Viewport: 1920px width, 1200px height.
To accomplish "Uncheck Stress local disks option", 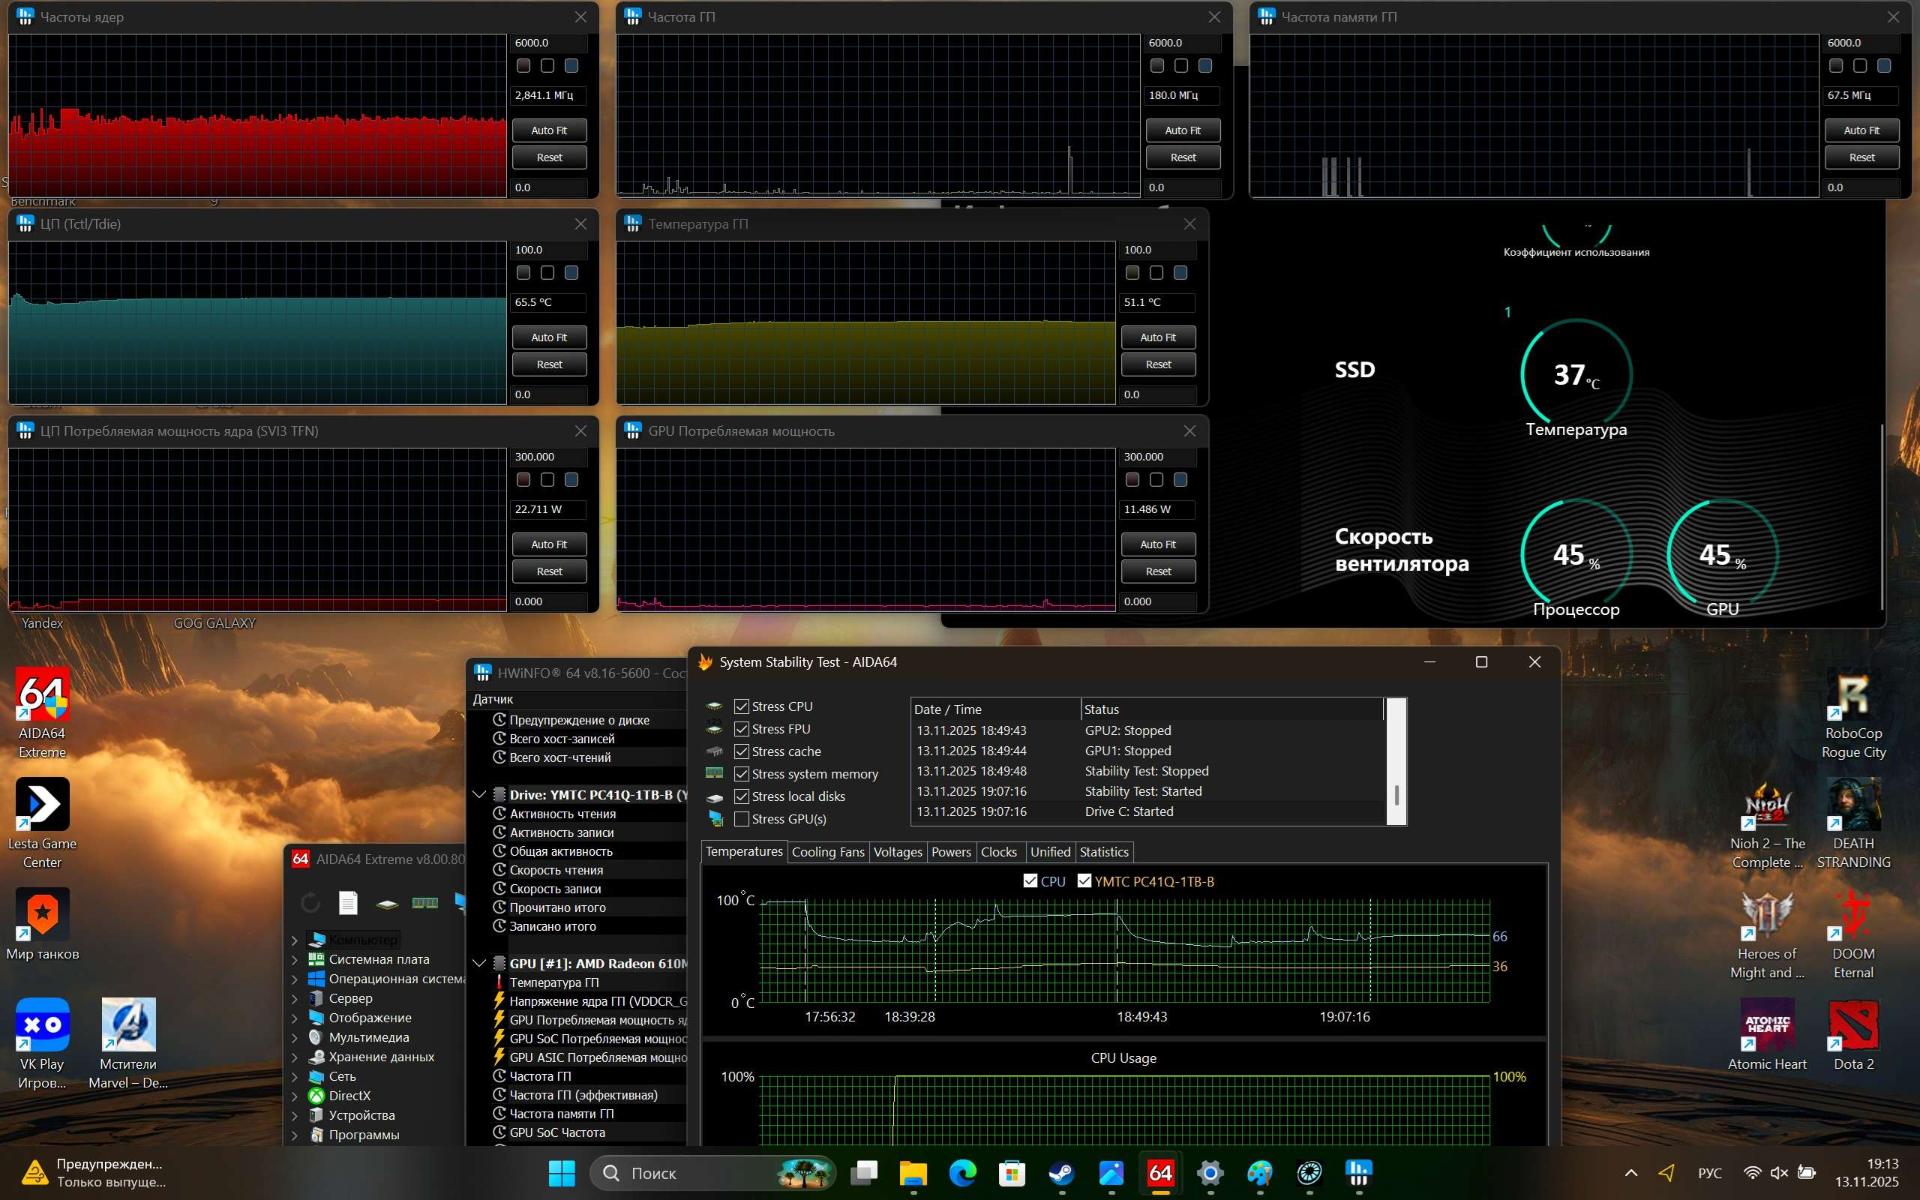I will coord(741,797).
